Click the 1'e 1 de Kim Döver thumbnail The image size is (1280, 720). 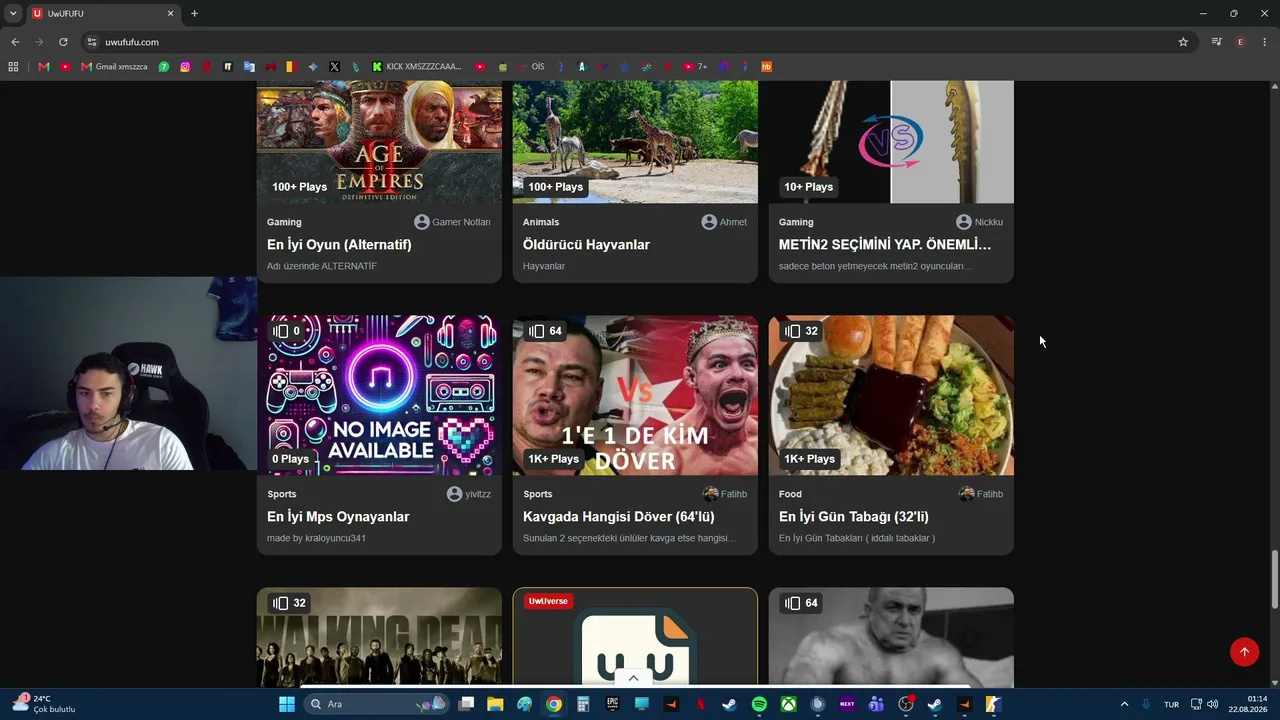635,395
